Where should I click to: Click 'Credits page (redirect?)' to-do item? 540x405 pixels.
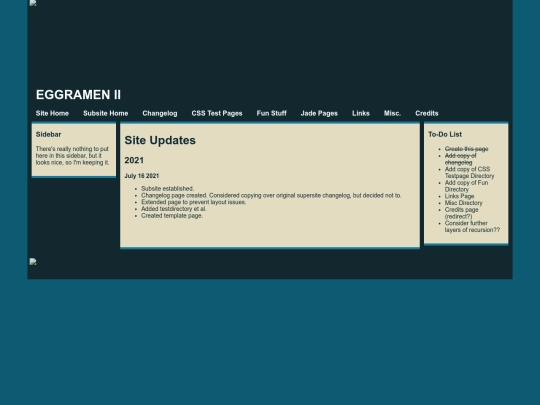(461, 213)
